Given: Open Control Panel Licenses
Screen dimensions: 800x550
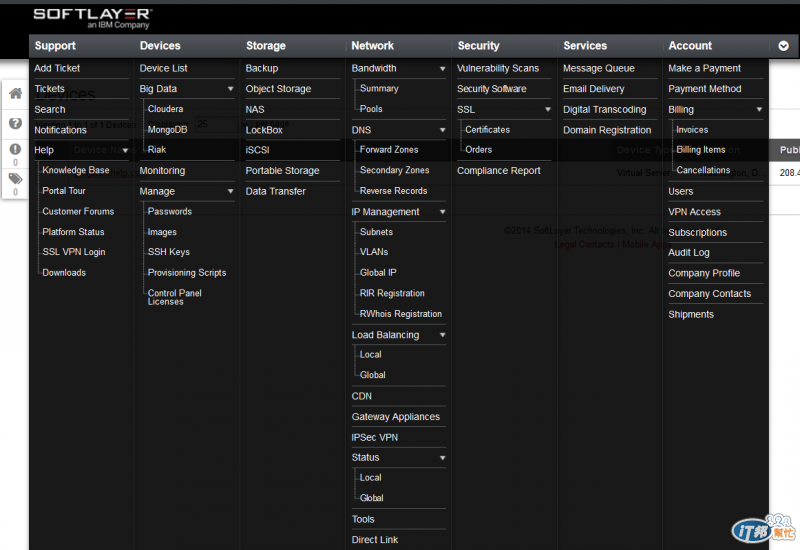Looking at the screenshot, I should [x=174, y=297].
